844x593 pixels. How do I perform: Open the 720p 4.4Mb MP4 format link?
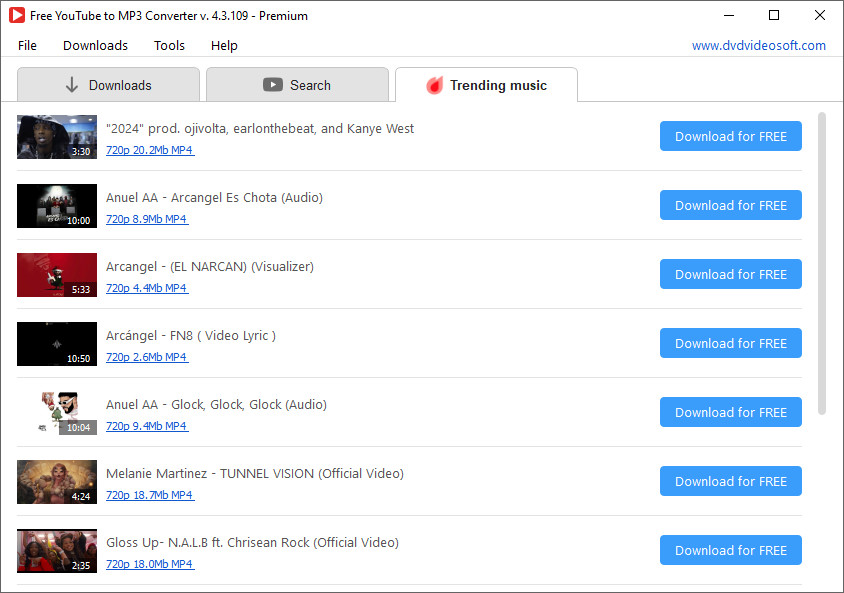[x=147, y=288]
